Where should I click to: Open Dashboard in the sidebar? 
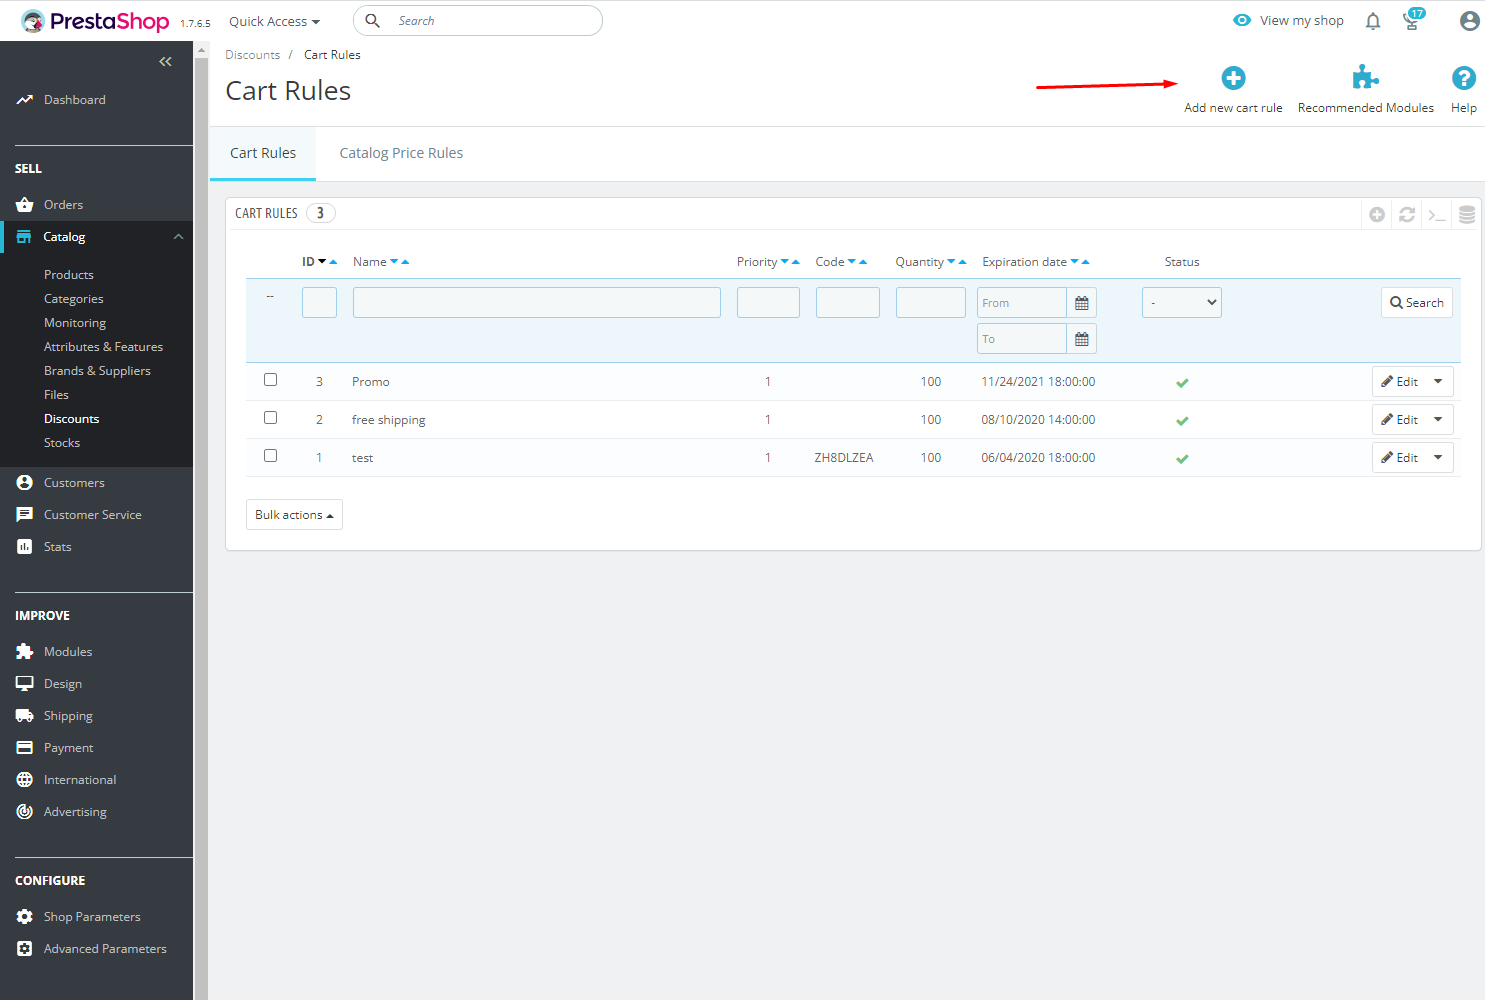click(75, 100)
